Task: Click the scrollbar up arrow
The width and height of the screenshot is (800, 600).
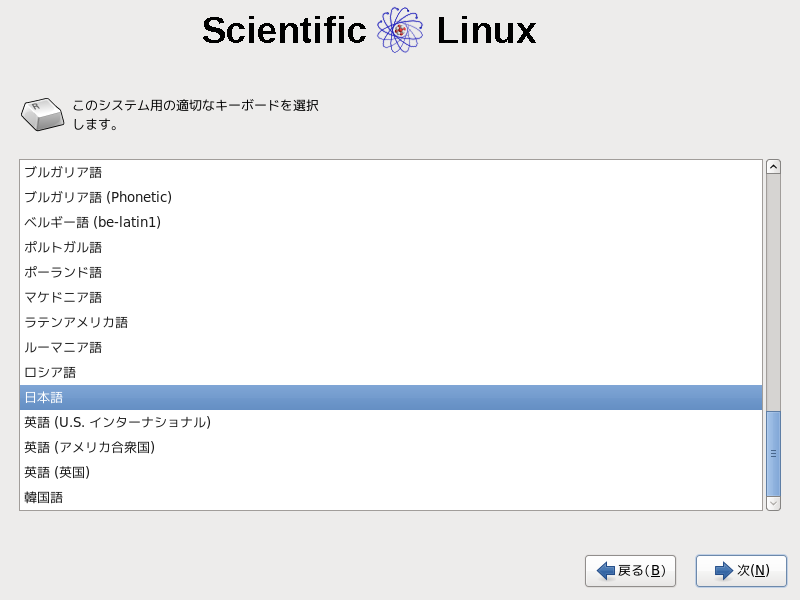Action: [x=773, y=167]
